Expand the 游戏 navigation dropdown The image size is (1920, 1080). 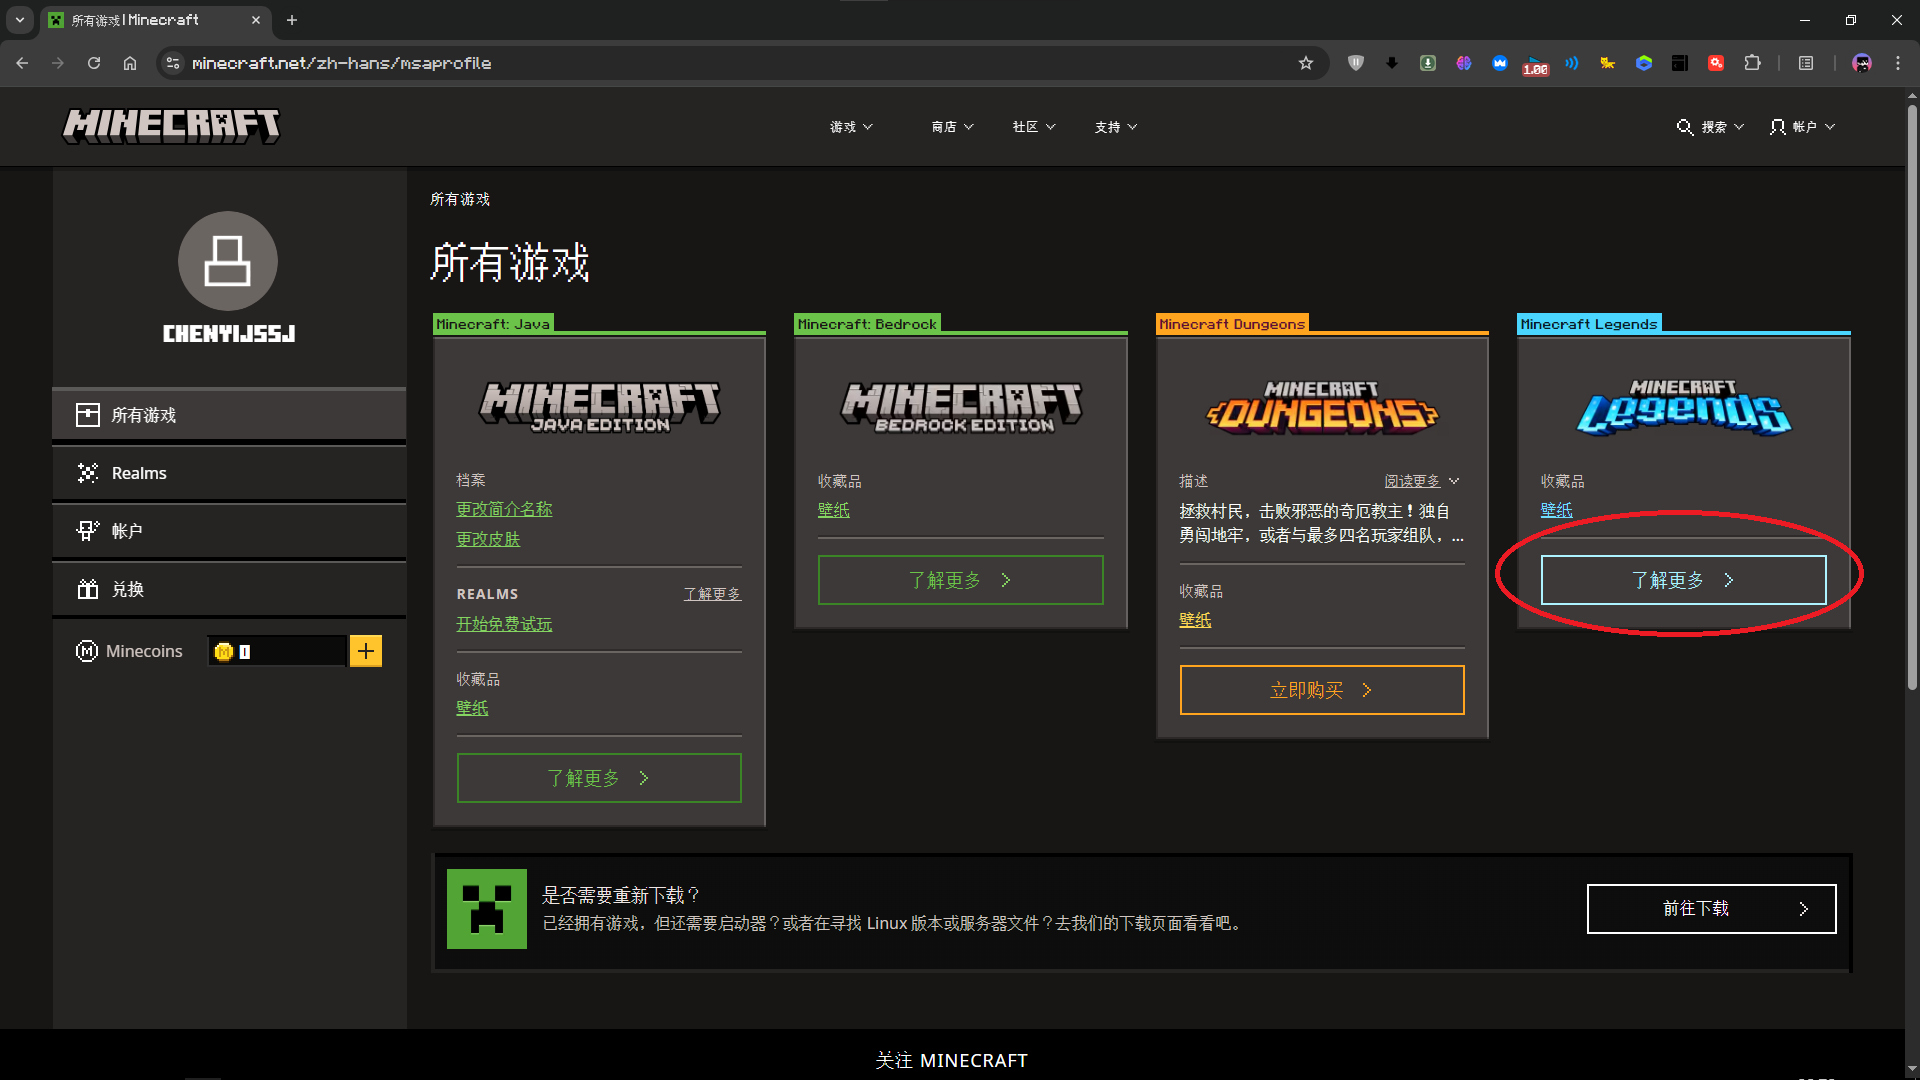[851, 127]
